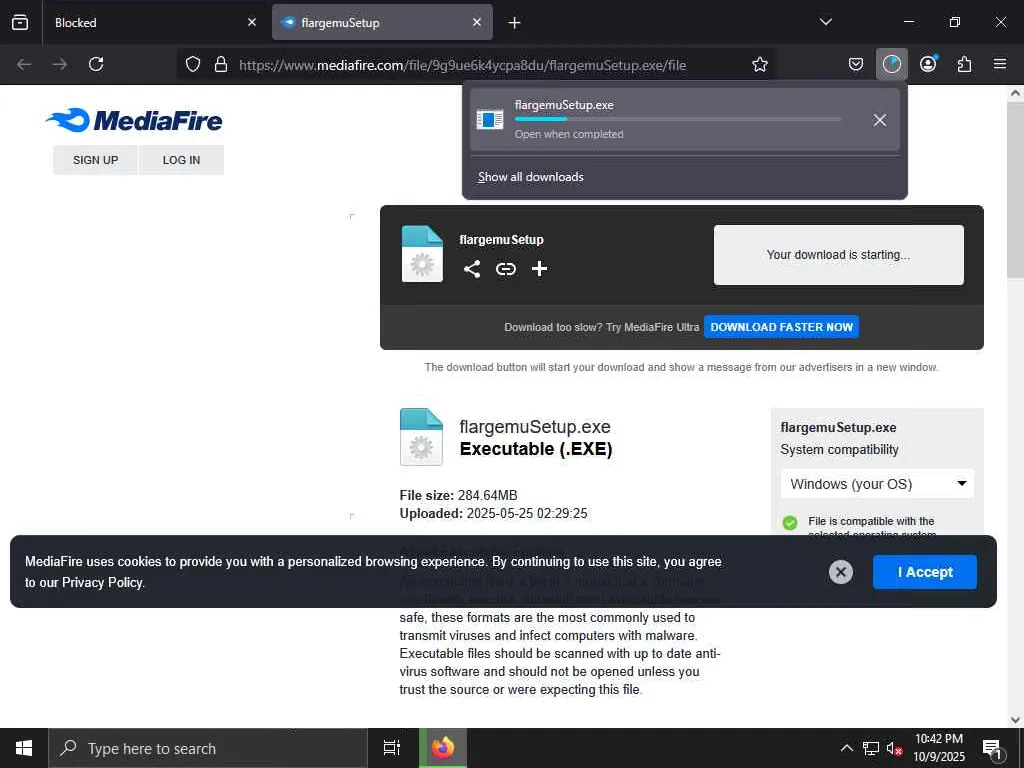Open the MediaFire logo homepage
This screenshot has width=1024, height=768.
(135, 121)
